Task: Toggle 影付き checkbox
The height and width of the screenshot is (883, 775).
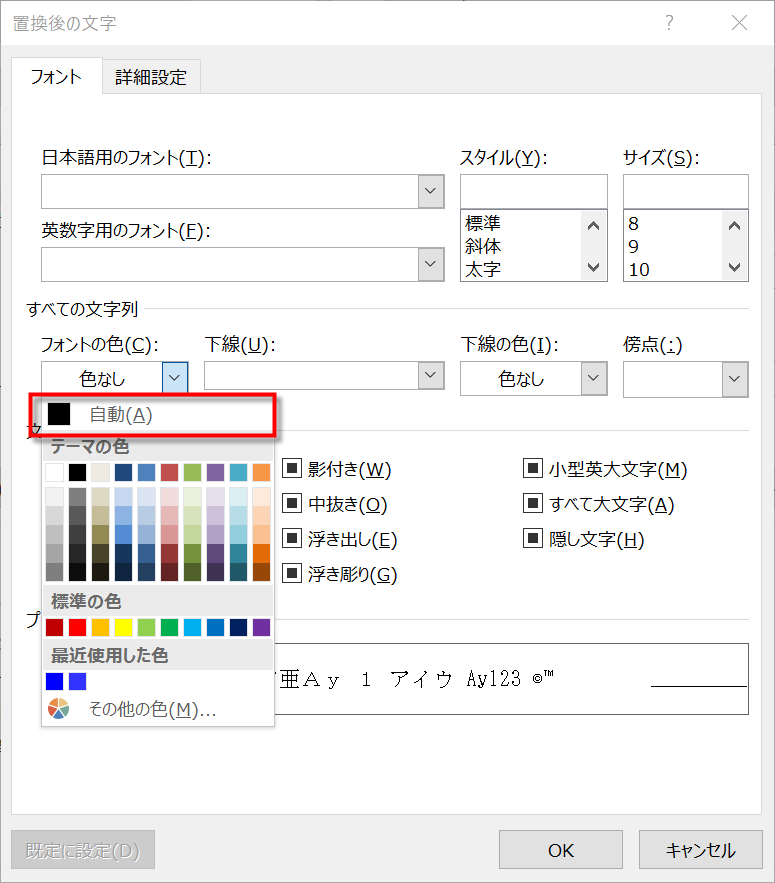Action: click(x=292, y=469)
